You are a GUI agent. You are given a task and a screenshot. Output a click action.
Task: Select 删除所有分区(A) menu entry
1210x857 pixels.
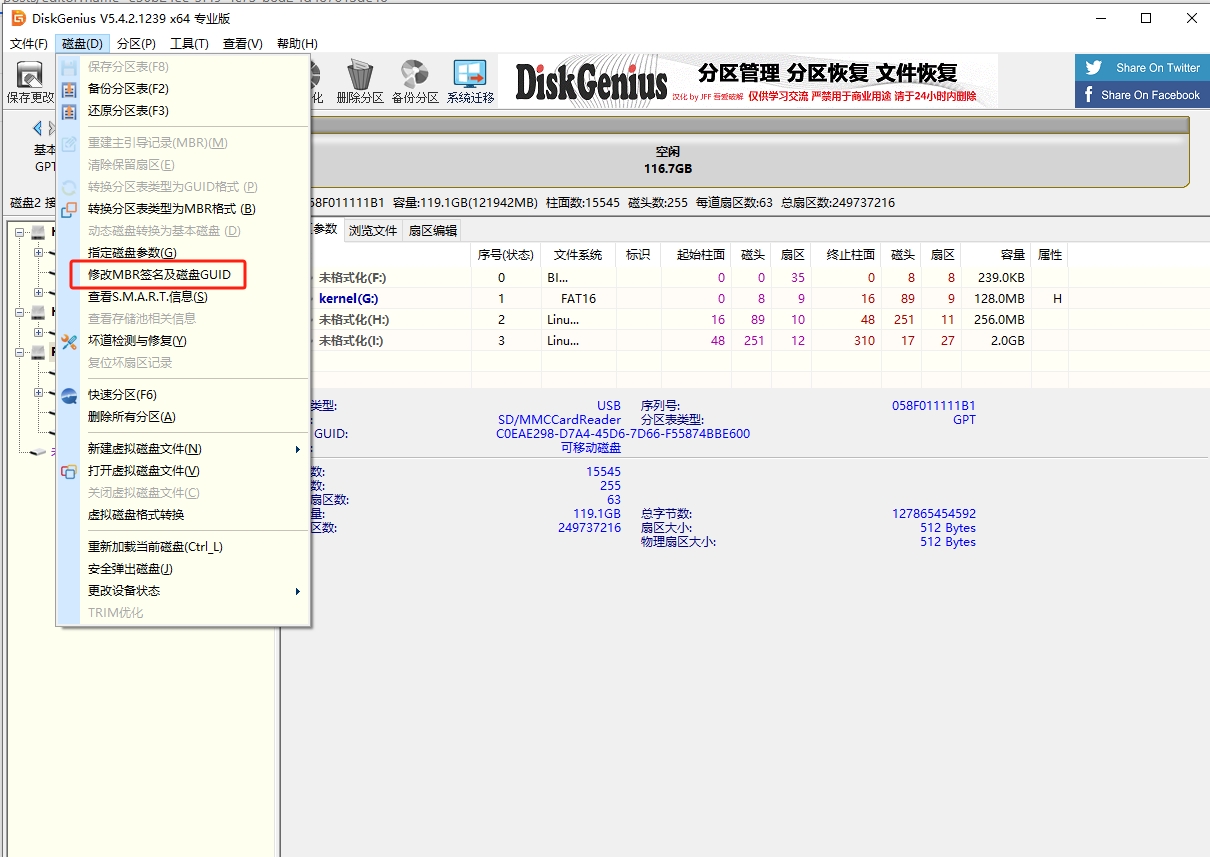[x=183, y=417]
